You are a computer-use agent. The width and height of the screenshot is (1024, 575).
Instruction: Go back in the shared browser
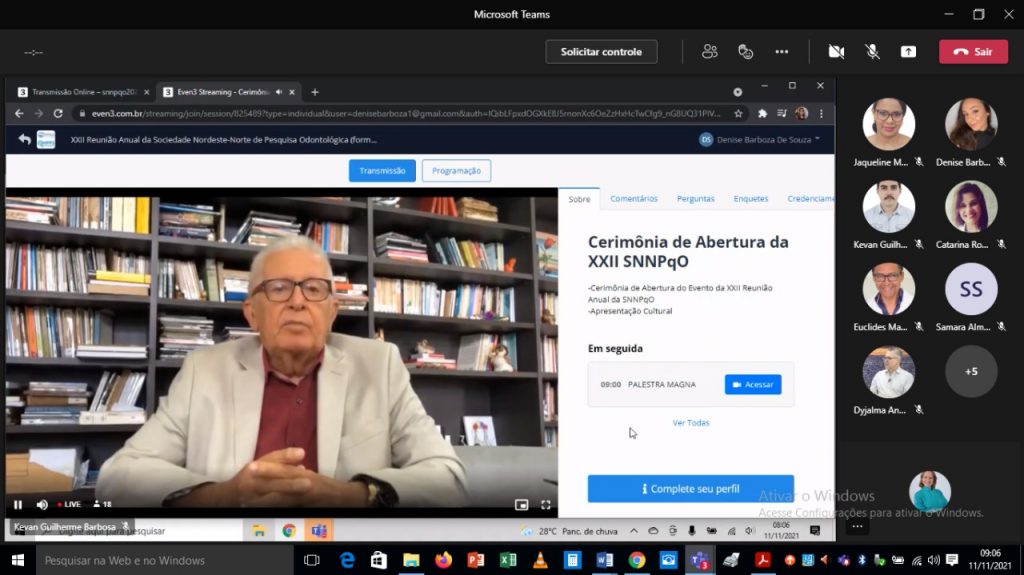point(19,114)
